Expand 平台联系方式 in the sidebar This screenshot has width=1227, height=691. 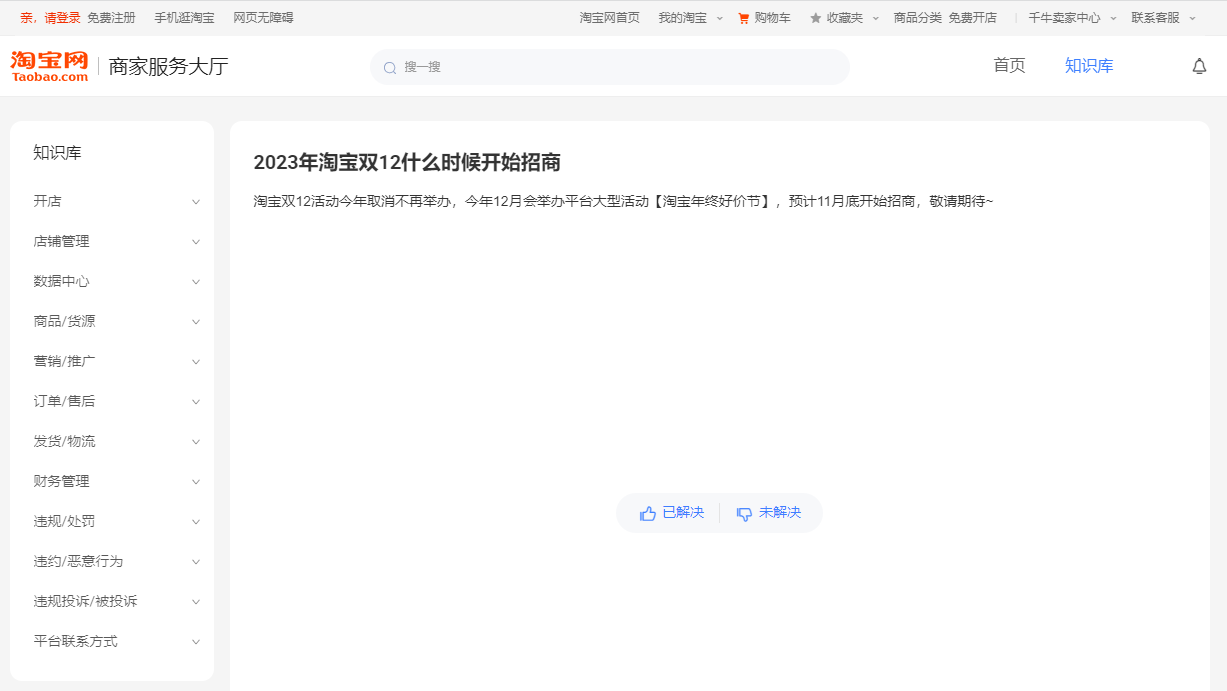[196, 642]
